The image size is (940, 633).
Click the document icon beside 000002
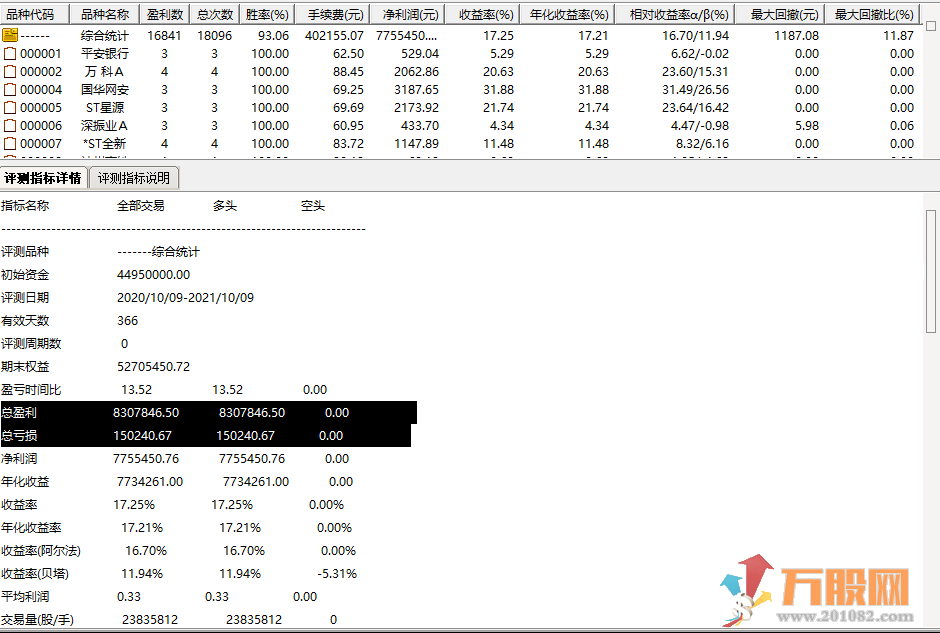tap(10, 72)
